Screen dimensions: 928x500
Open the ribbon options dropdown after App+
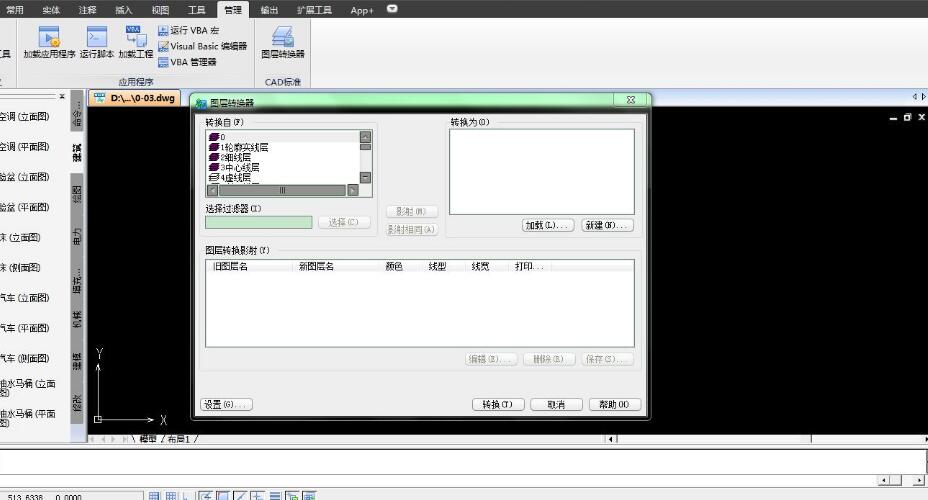click(392, 9)
